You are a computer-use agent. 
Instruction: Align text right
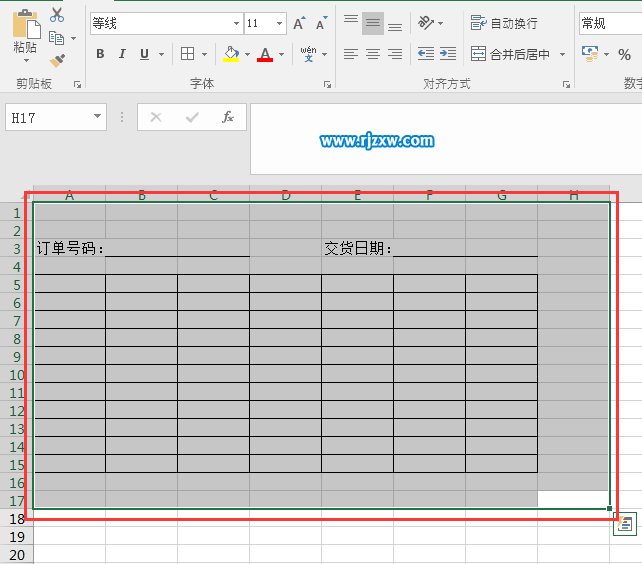coord(395,54)
